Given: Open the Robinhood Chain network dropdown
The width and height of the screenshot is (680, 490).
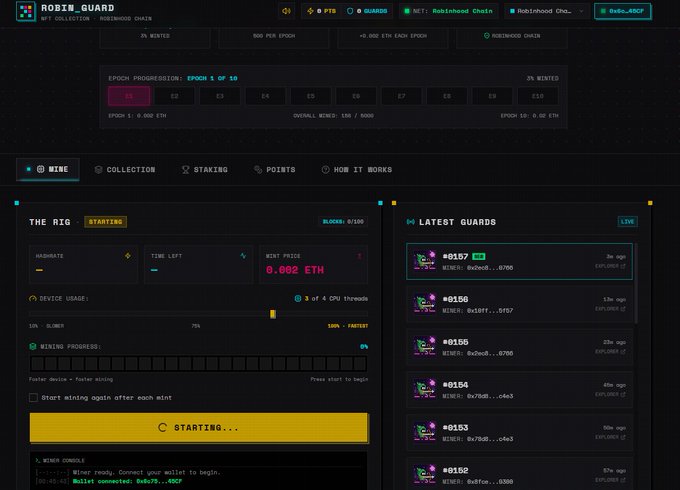Looking at the screenshot, I should 546,11.
